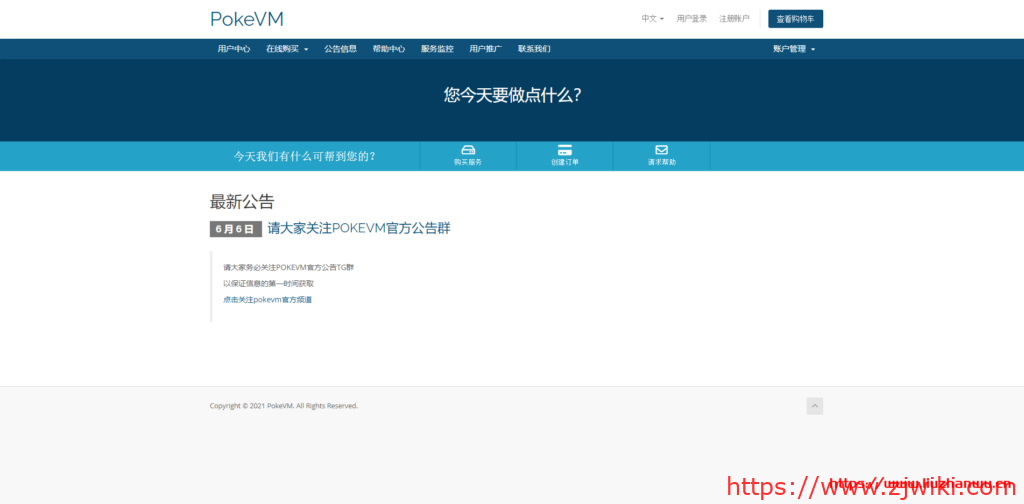
Task: Click the PokeVM logo
Action: 247,19
